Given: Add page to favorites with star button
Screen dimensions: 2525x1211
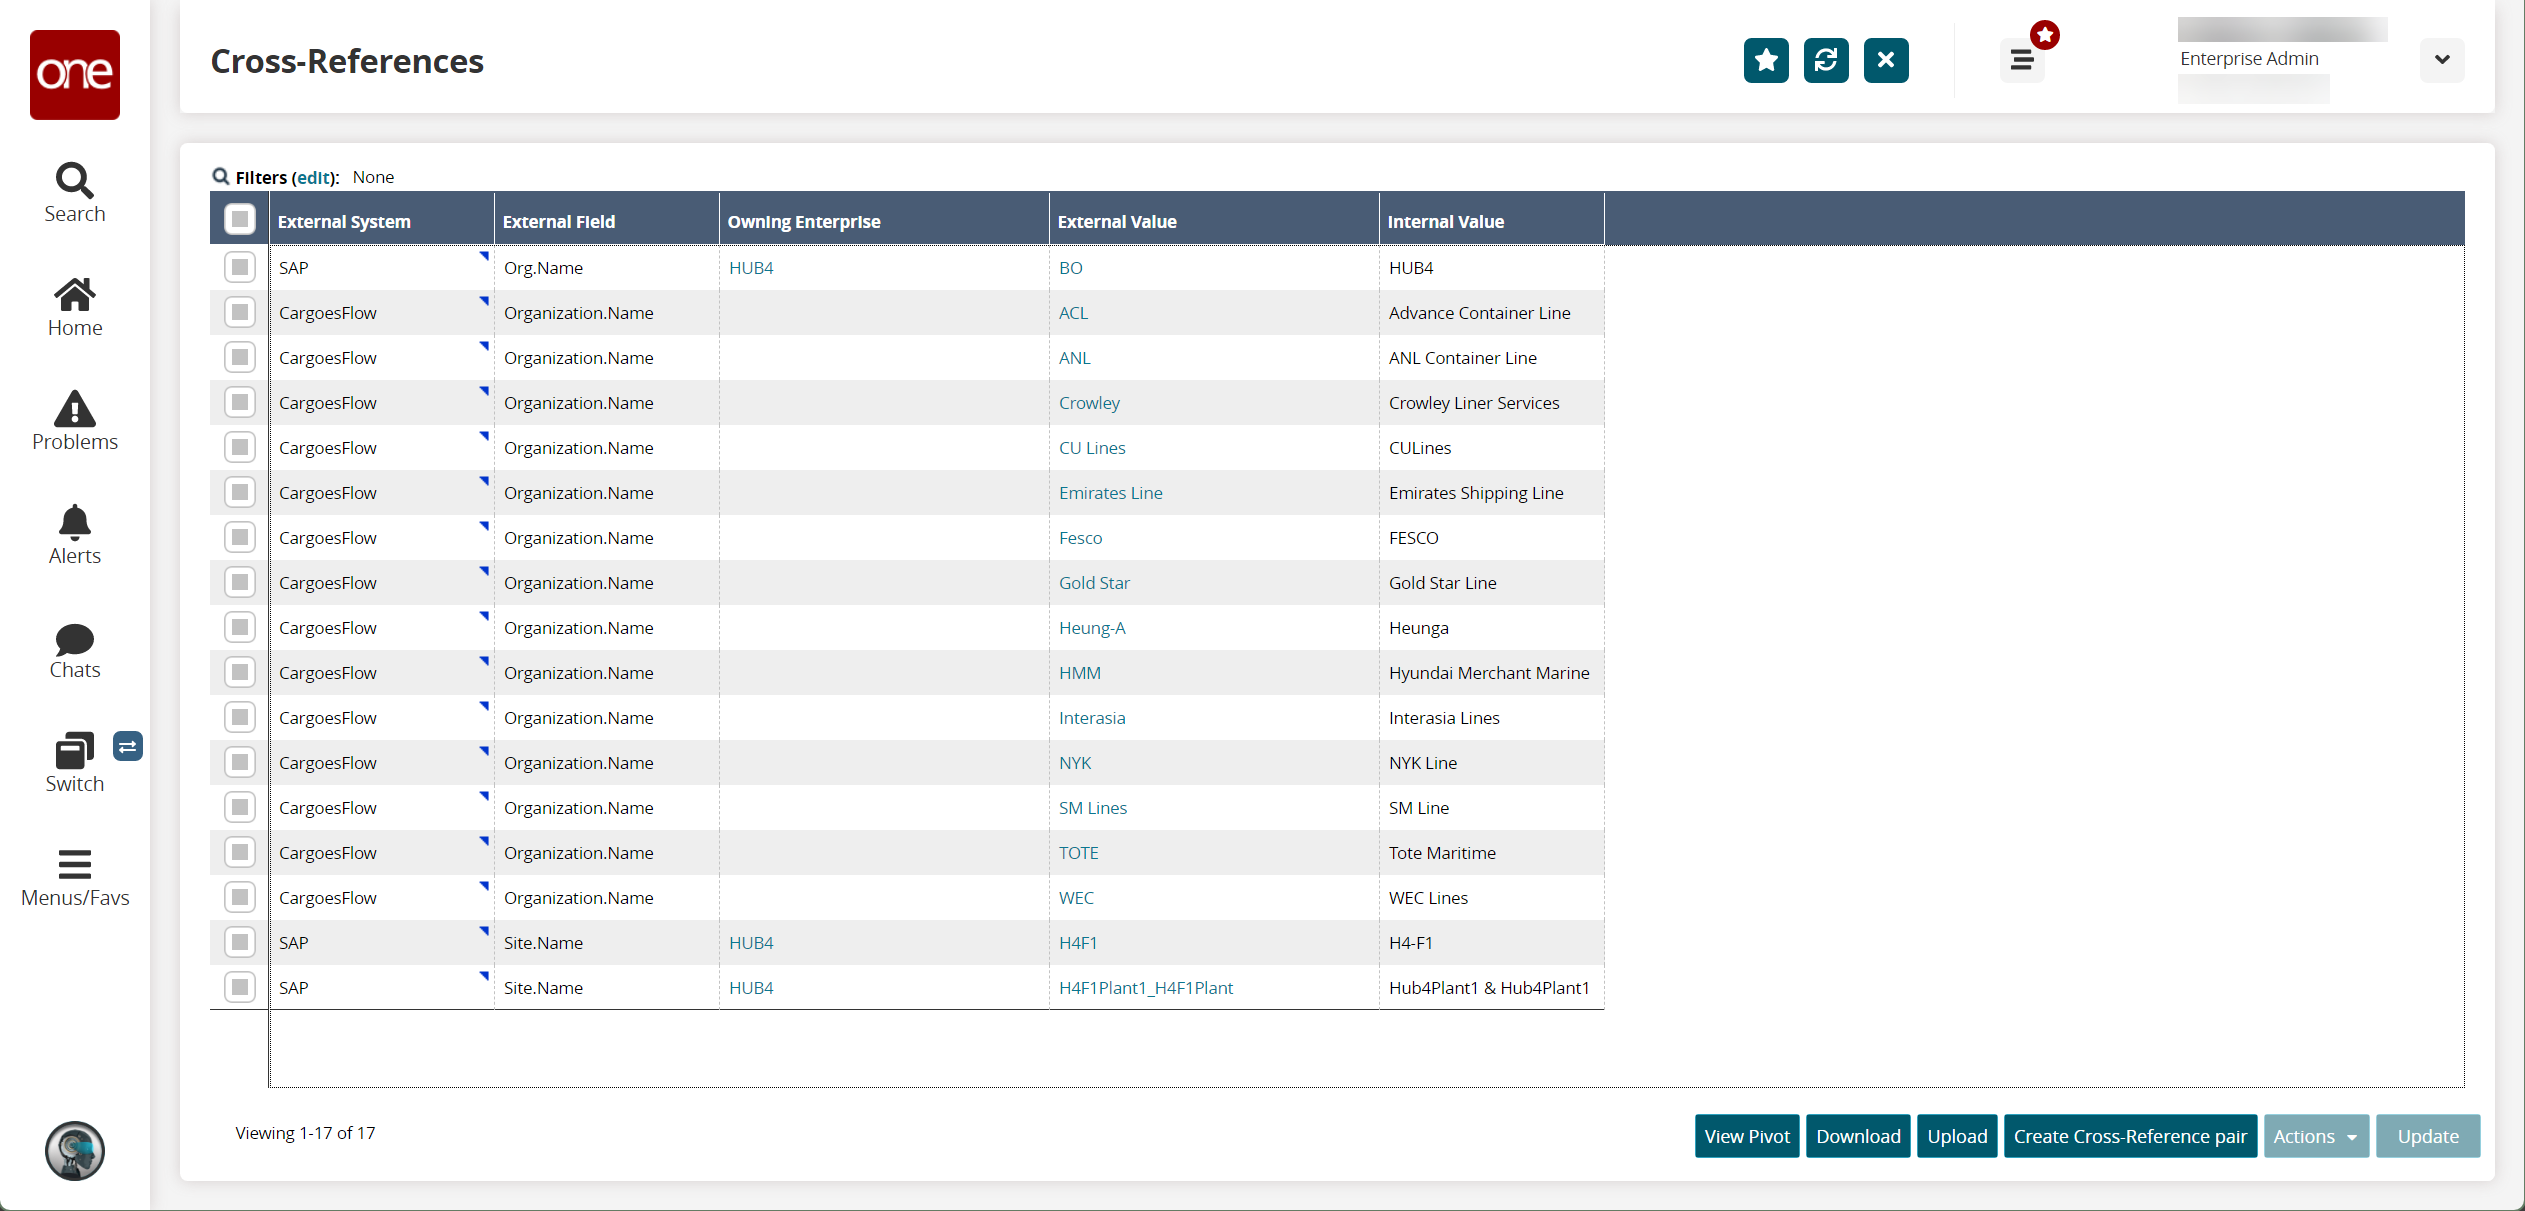Looking at the screenshot, I should pyautogui.click(x=1766, y=61).
